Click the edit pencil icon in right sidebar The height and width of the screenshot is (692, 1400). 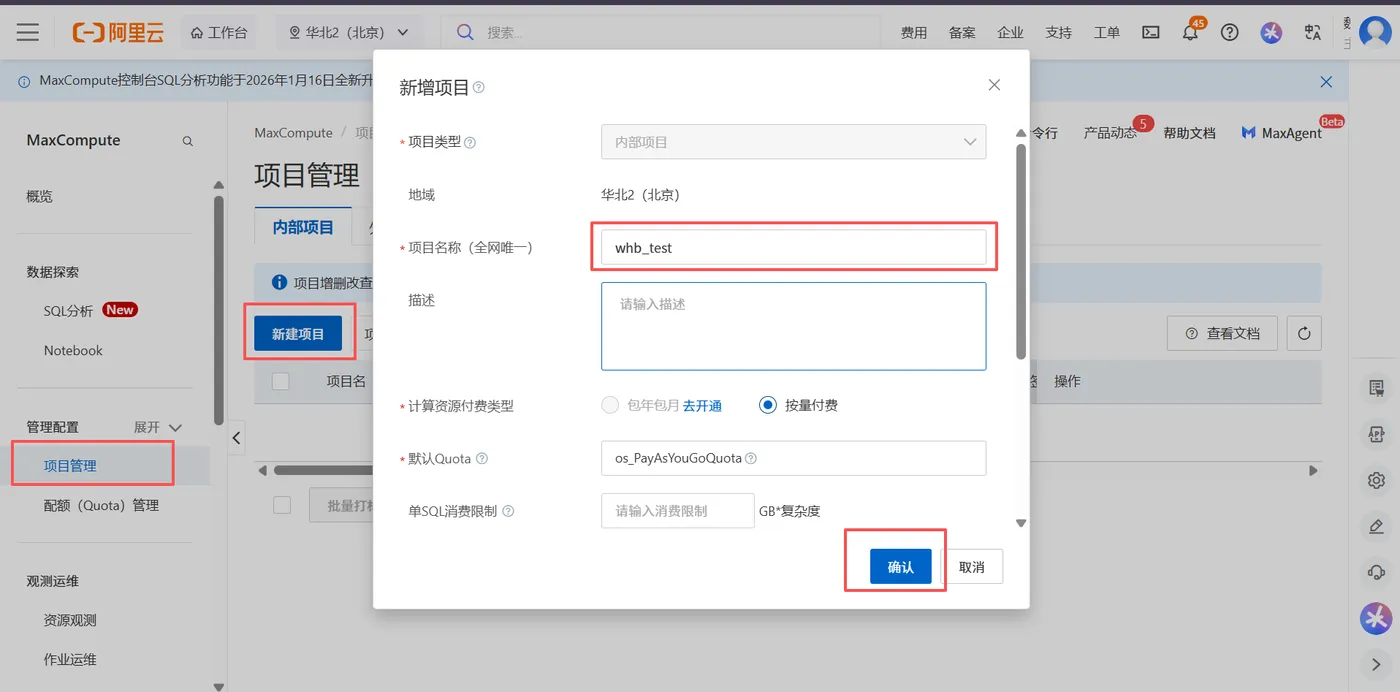(1377, 526)
